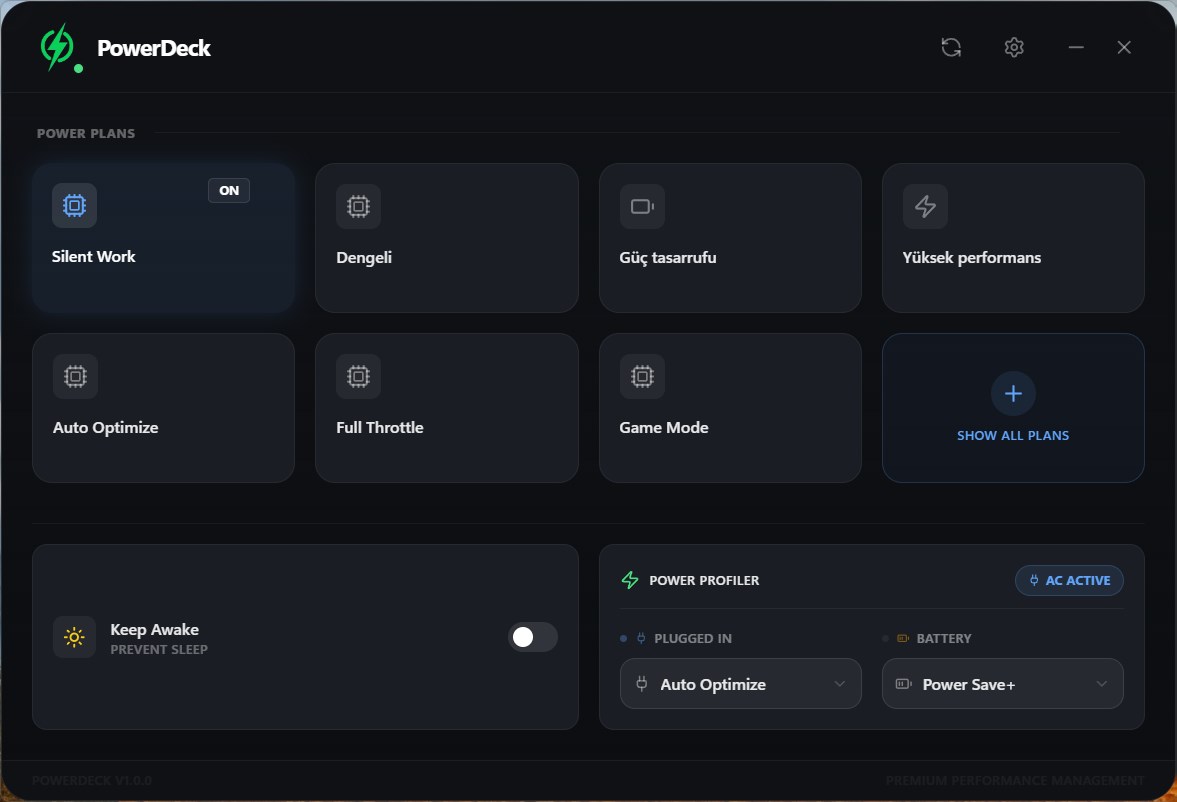This screenshot has height=802, width=1177.
Task: Select the Game Mode plan card
Action: [x=730, y=408]
